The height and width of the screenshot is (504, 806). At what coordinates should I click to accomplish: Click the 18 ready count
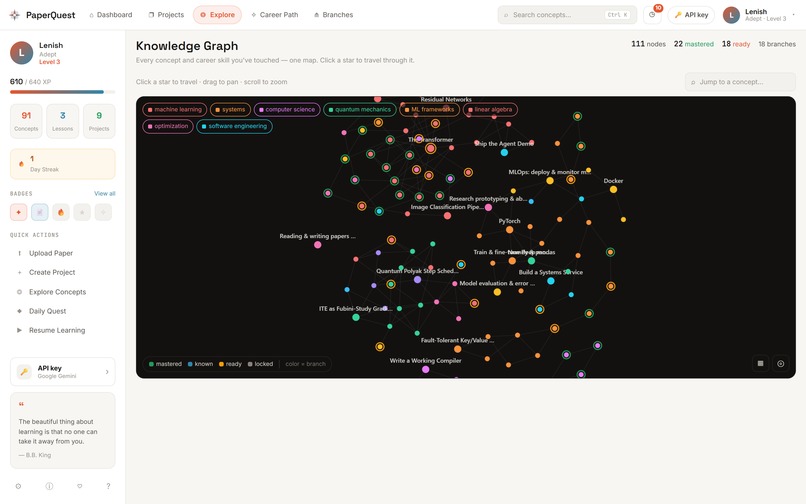click(x=736, y=44)
